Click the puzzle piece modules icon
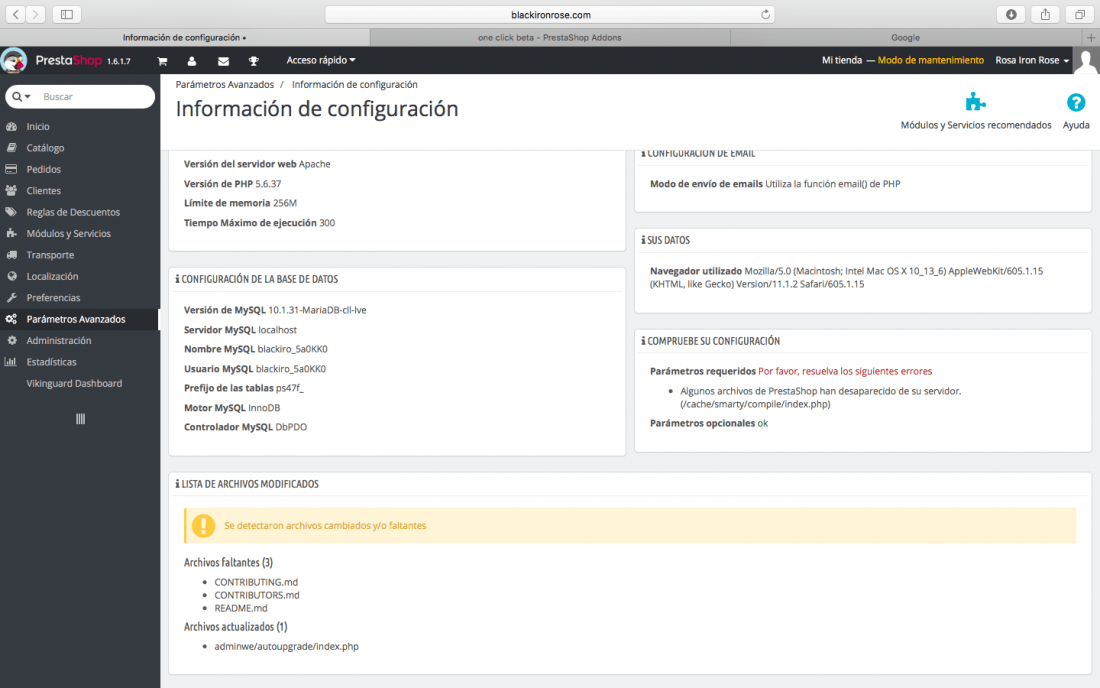 point(975,102)
